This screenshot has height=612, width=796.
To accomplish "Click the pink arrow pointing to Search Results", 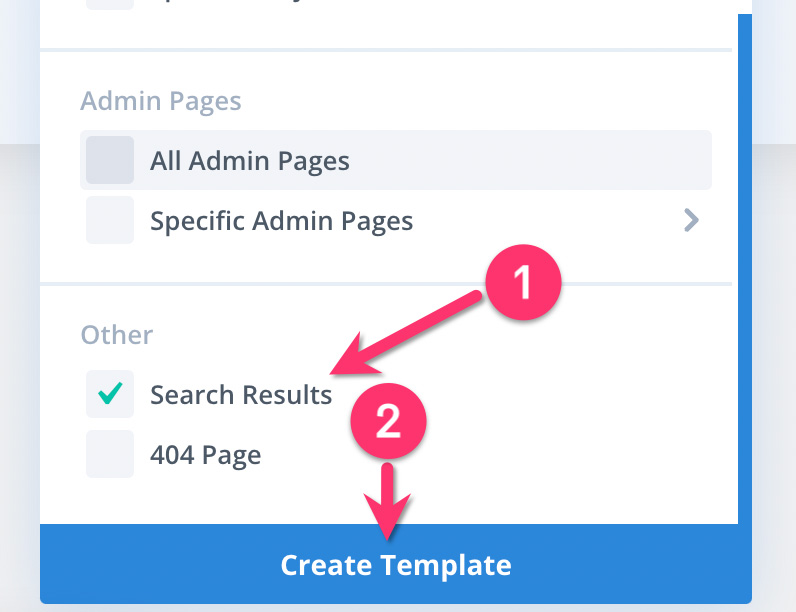I will (405, 334).
